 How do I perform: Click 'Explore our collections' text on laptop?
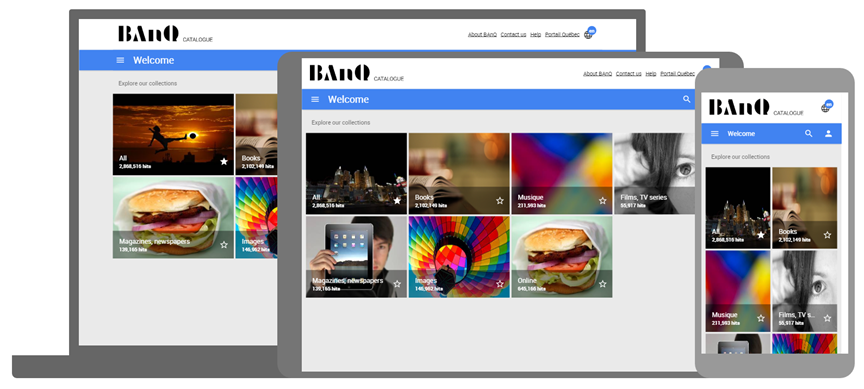click(148, 83)
